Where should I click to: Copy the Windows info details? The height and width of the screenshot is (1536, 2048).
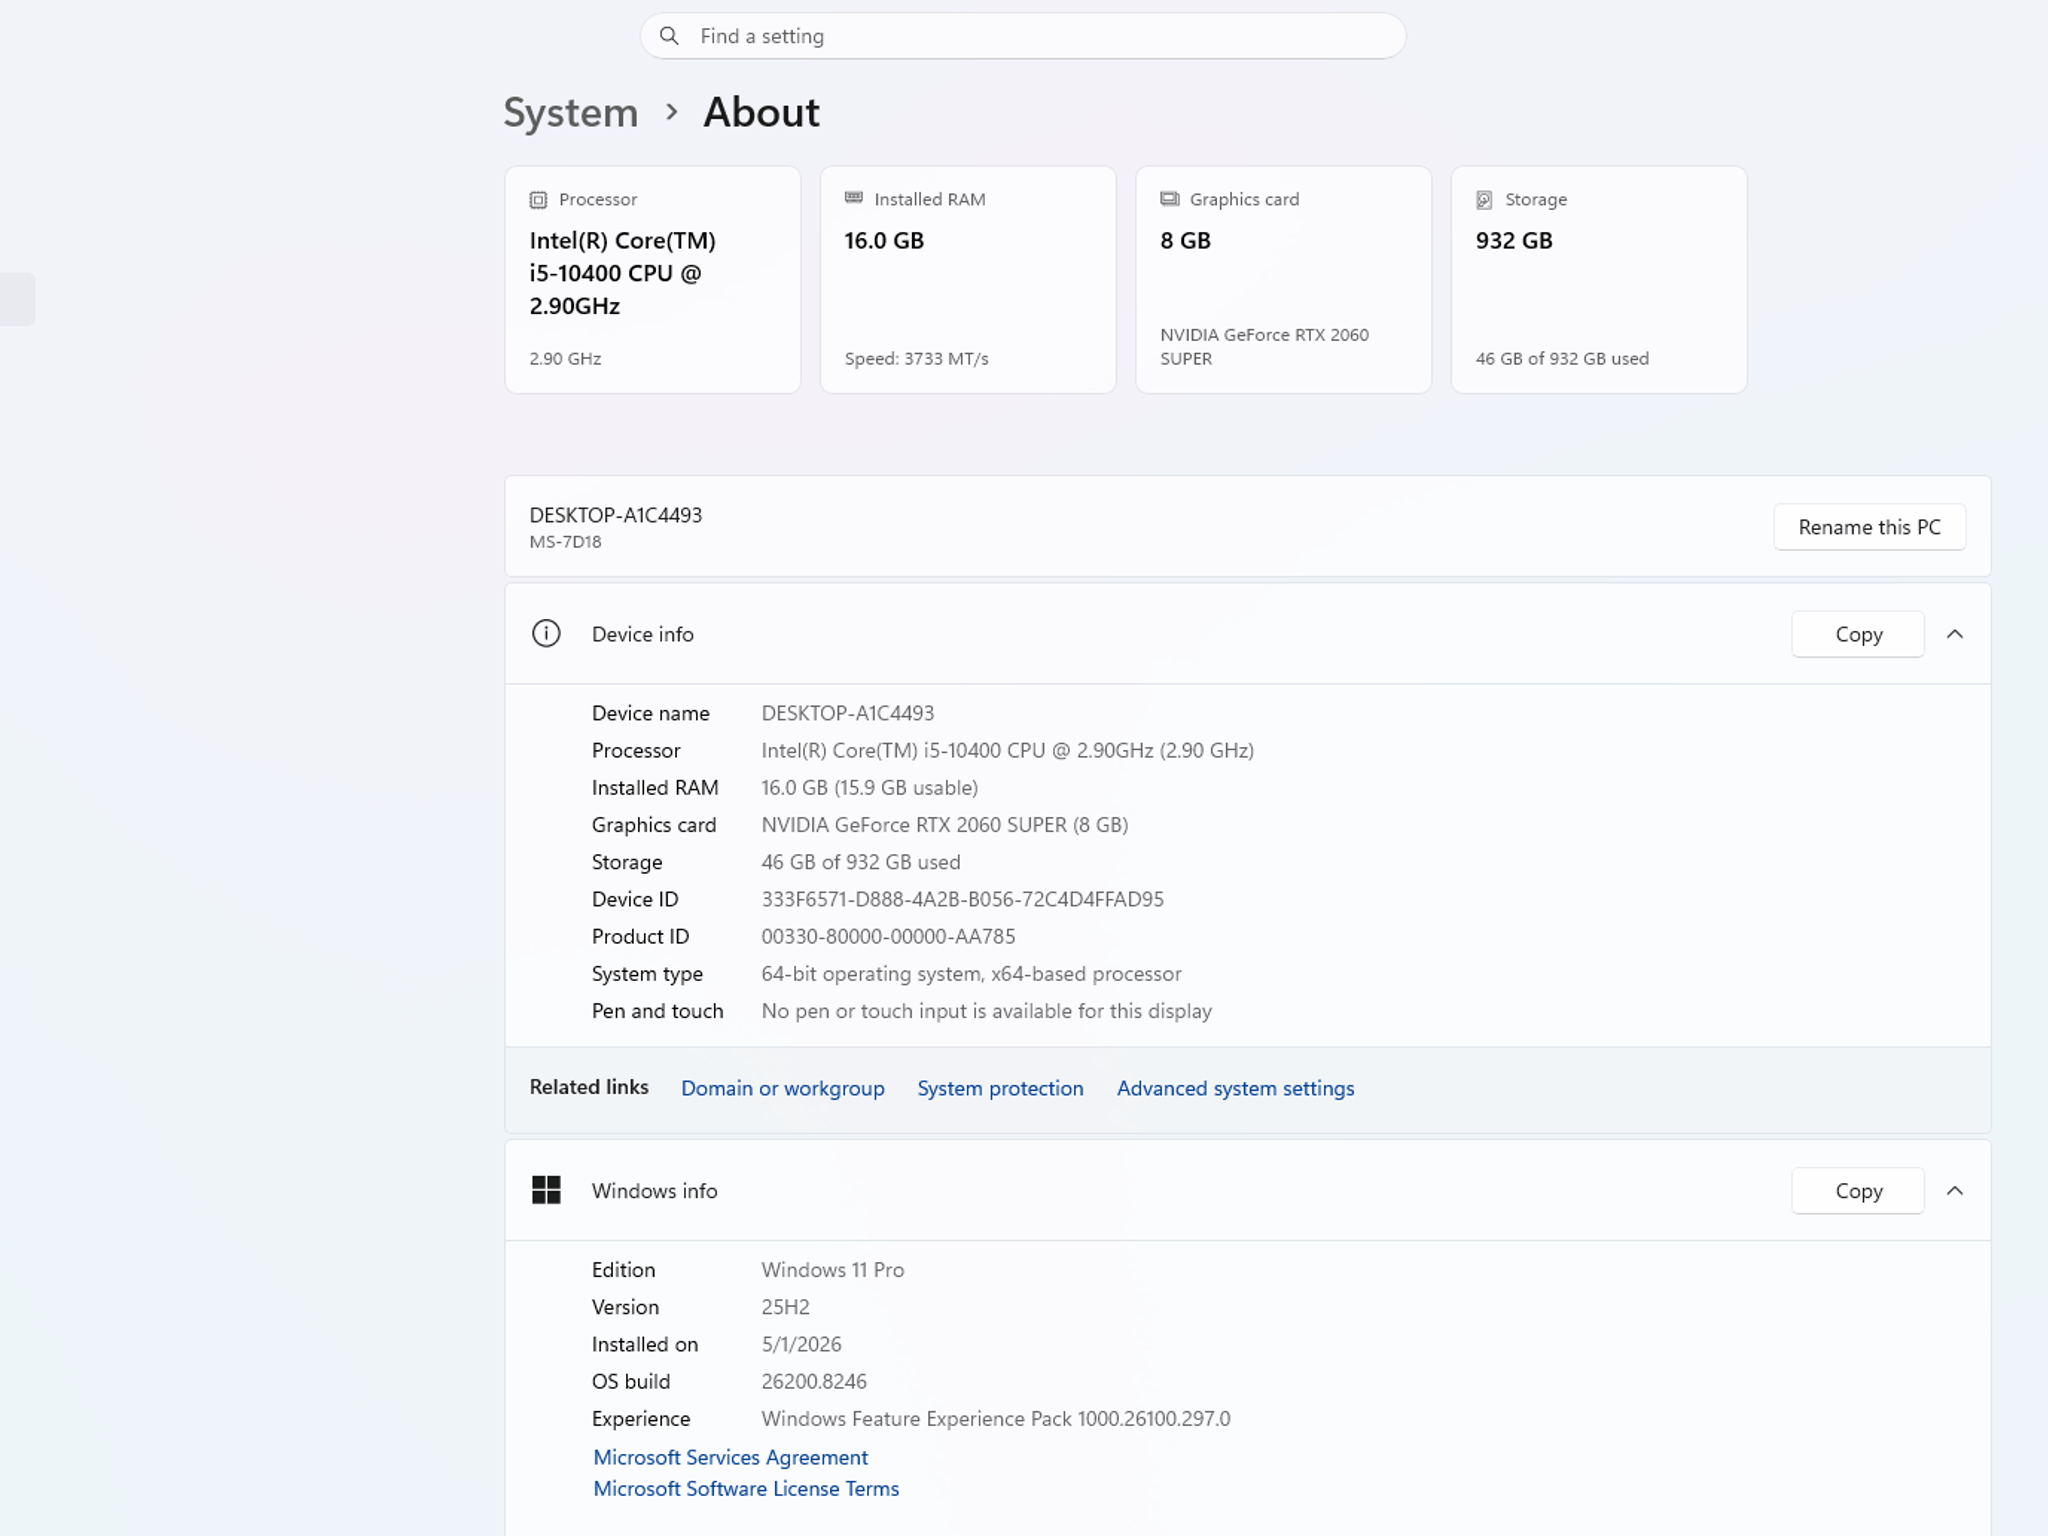pyautogui.click(x=1858, y=1191)
